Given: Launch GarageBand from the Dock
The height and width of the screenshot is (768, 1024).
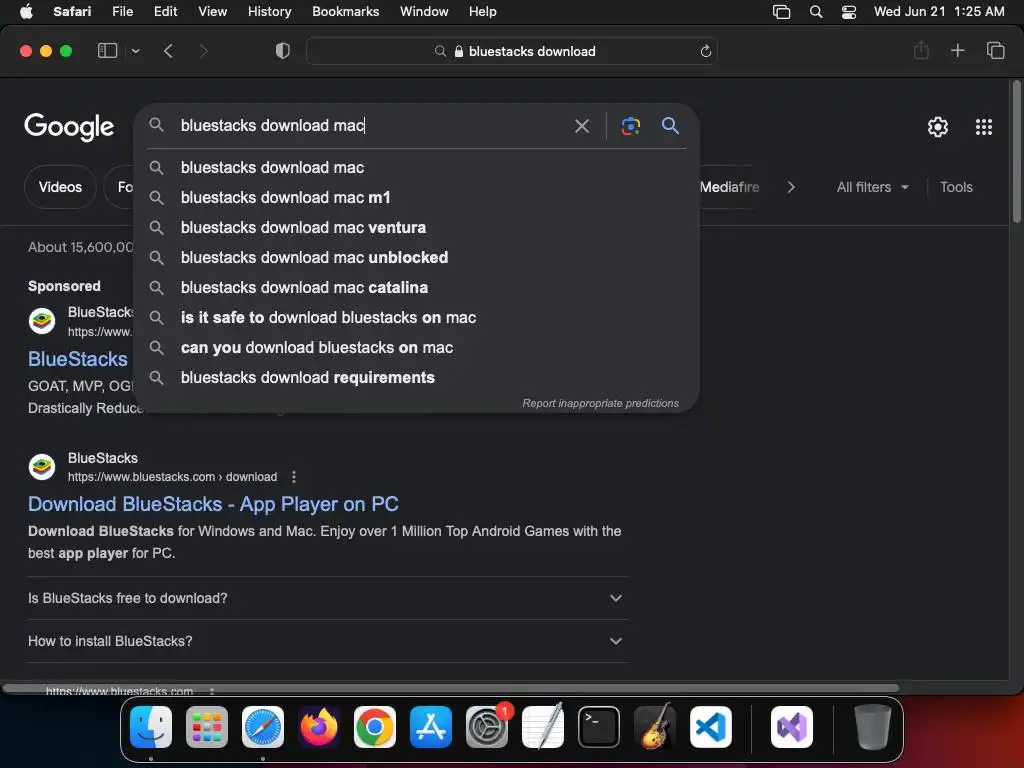Looking at the screenshot, I should 655,726.
